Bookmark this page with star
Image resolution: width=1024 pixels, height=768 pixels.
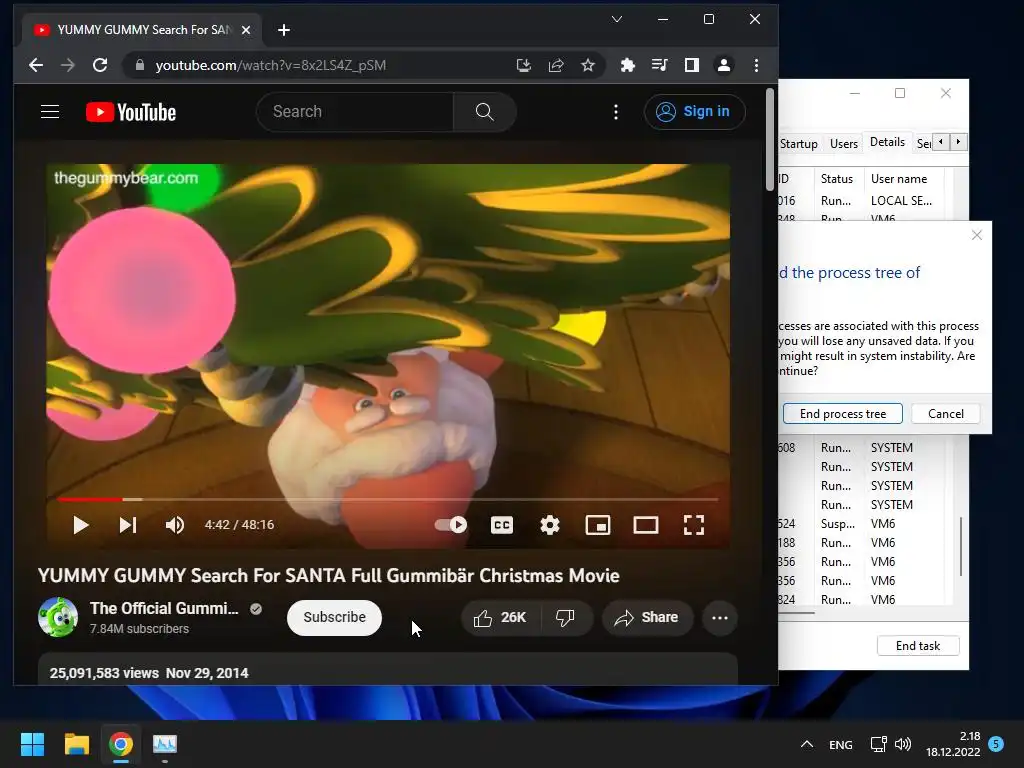588,65
